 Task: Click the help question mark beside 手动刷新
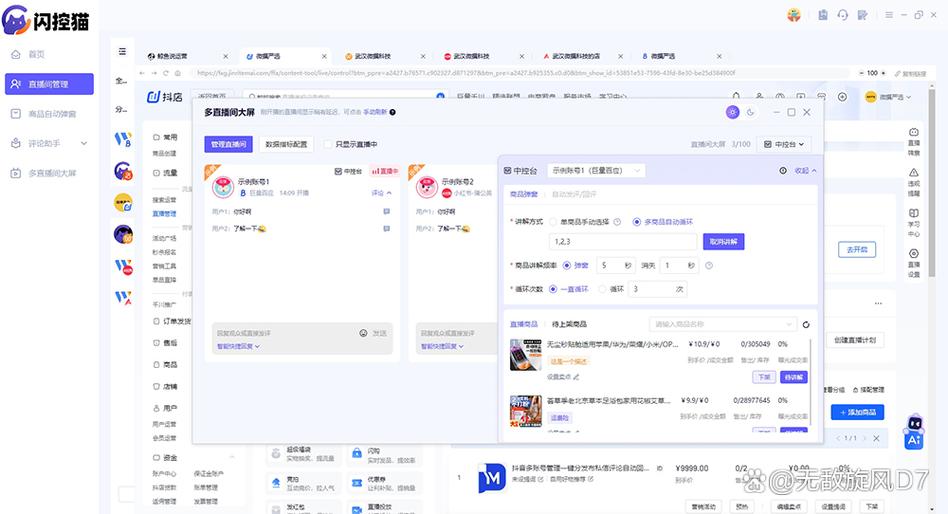(x=392, y=112)
